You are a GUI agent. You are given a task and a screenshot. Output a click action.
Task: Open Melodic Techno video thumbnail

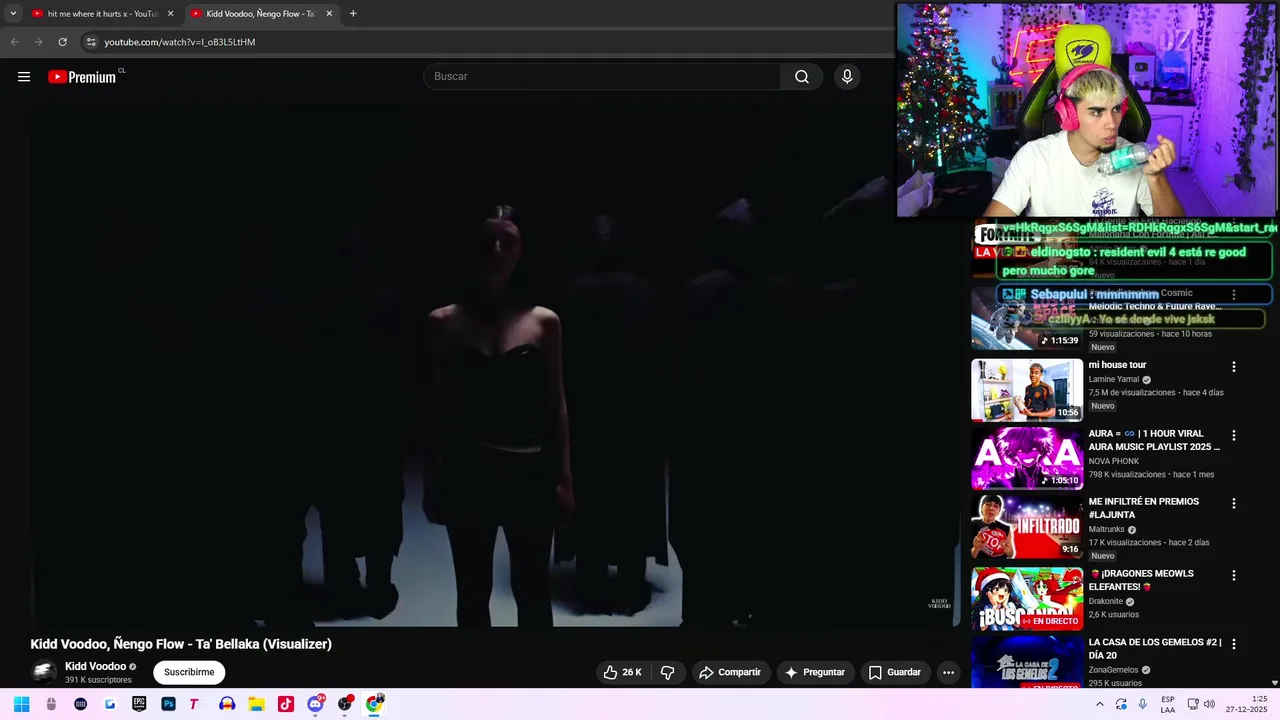tap(1027, 318)
